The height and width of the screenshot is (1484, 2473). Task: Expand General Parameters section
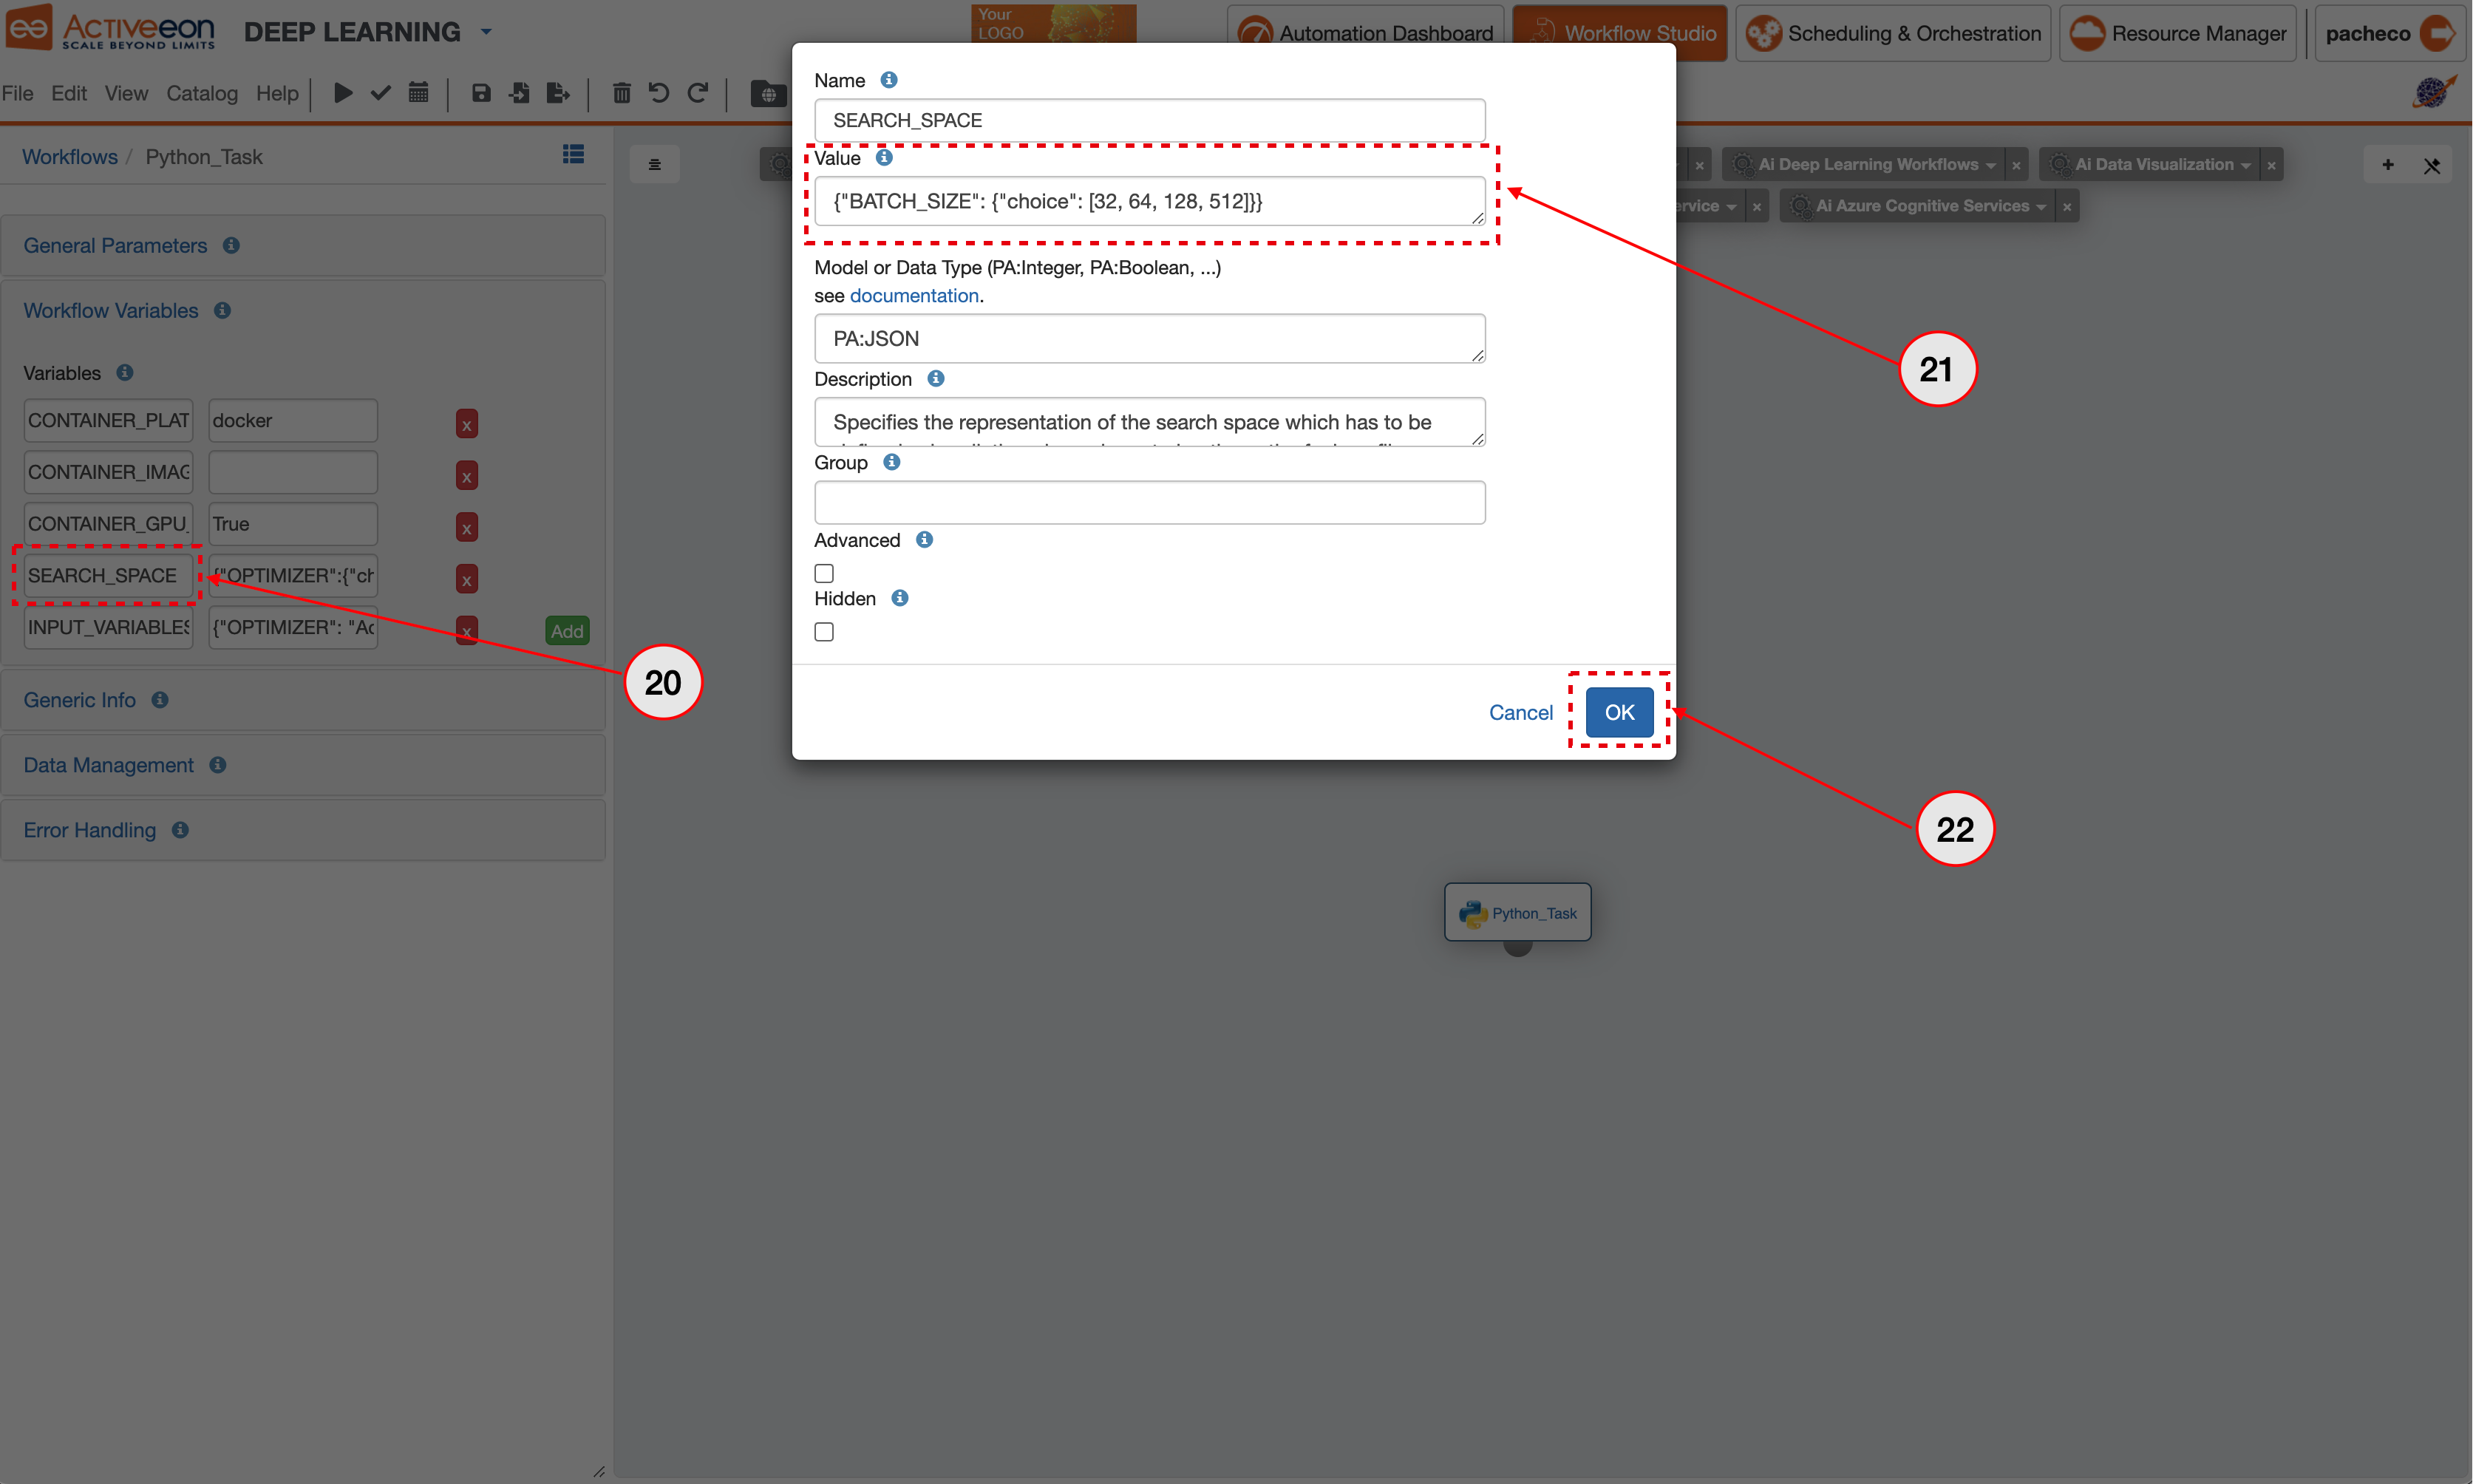pyautogui.click(x=115, y=244)
